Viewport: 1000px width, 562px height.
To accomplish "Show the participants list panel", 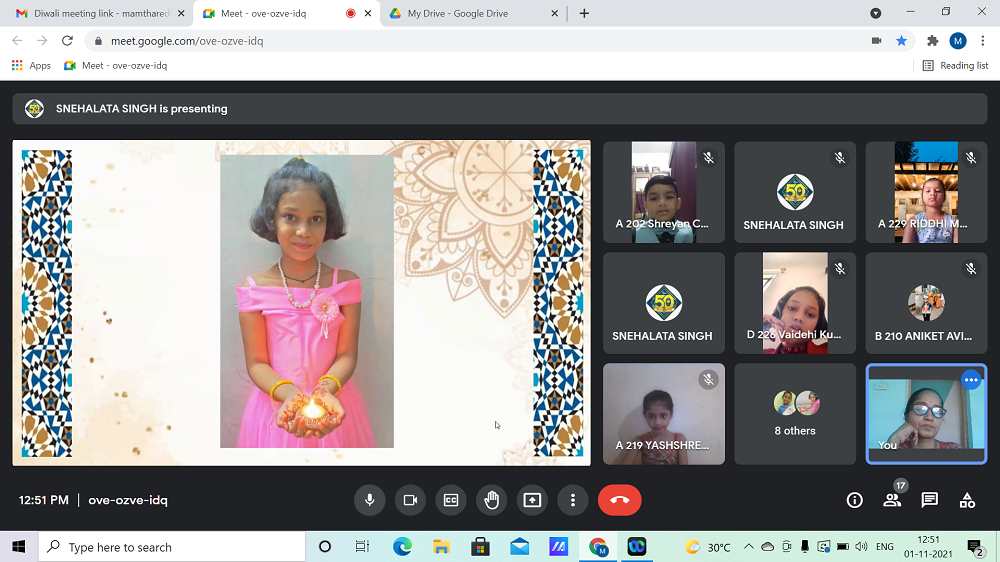I will point(892,500).
